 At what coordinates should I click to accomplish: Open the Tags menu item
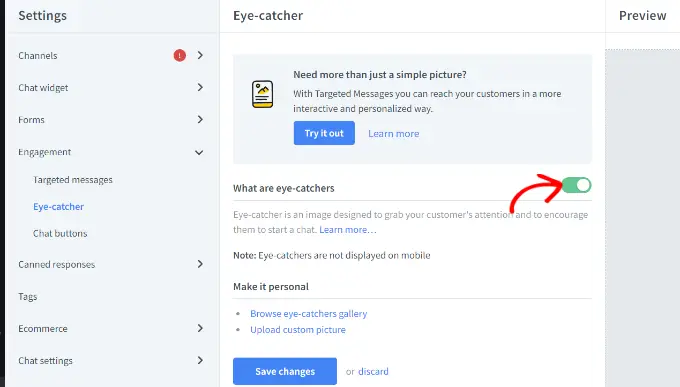(x=28, y=297)
